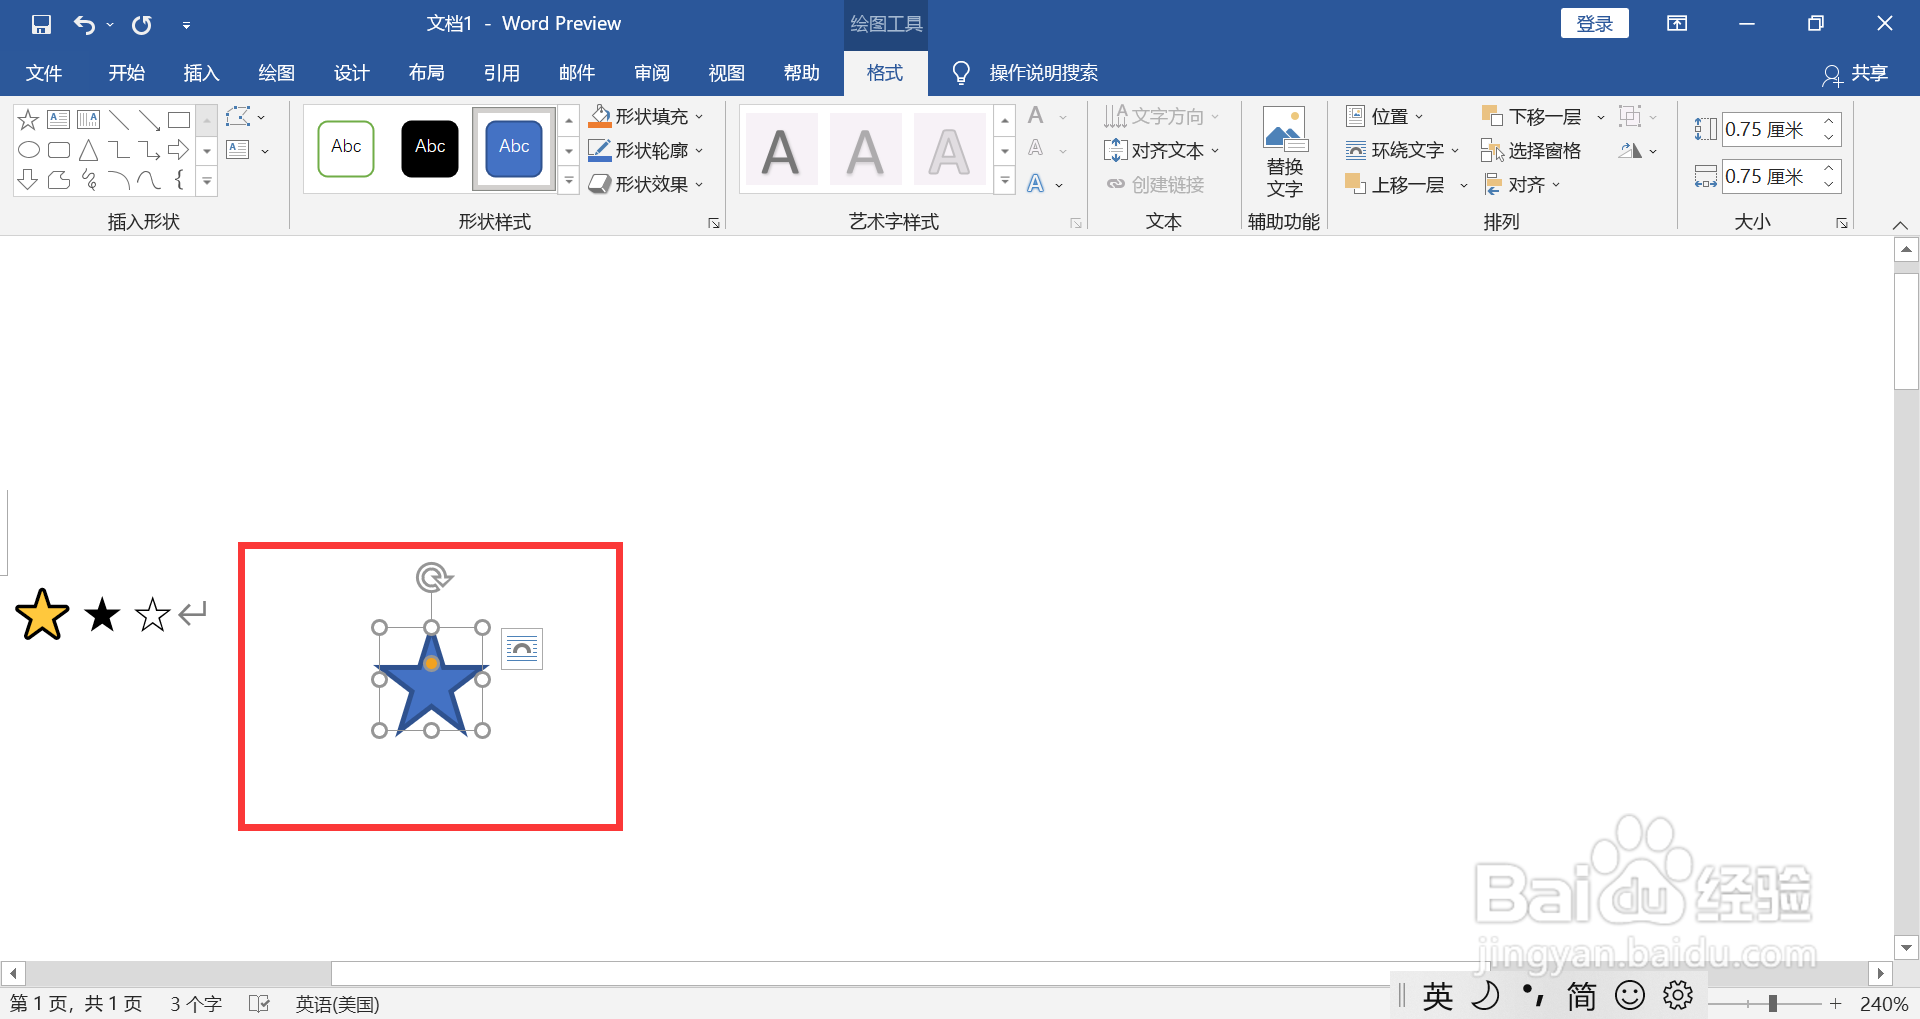1920x1019 pixels.
Task: Increase shape height with up spinner
Action: click(x=1829, y=121)
